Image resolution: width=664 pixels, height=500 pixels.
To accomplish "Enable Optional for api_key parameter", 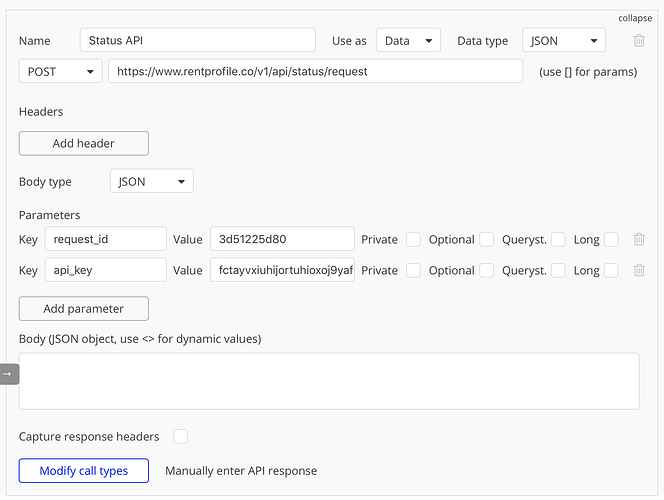I will point(487,270).
